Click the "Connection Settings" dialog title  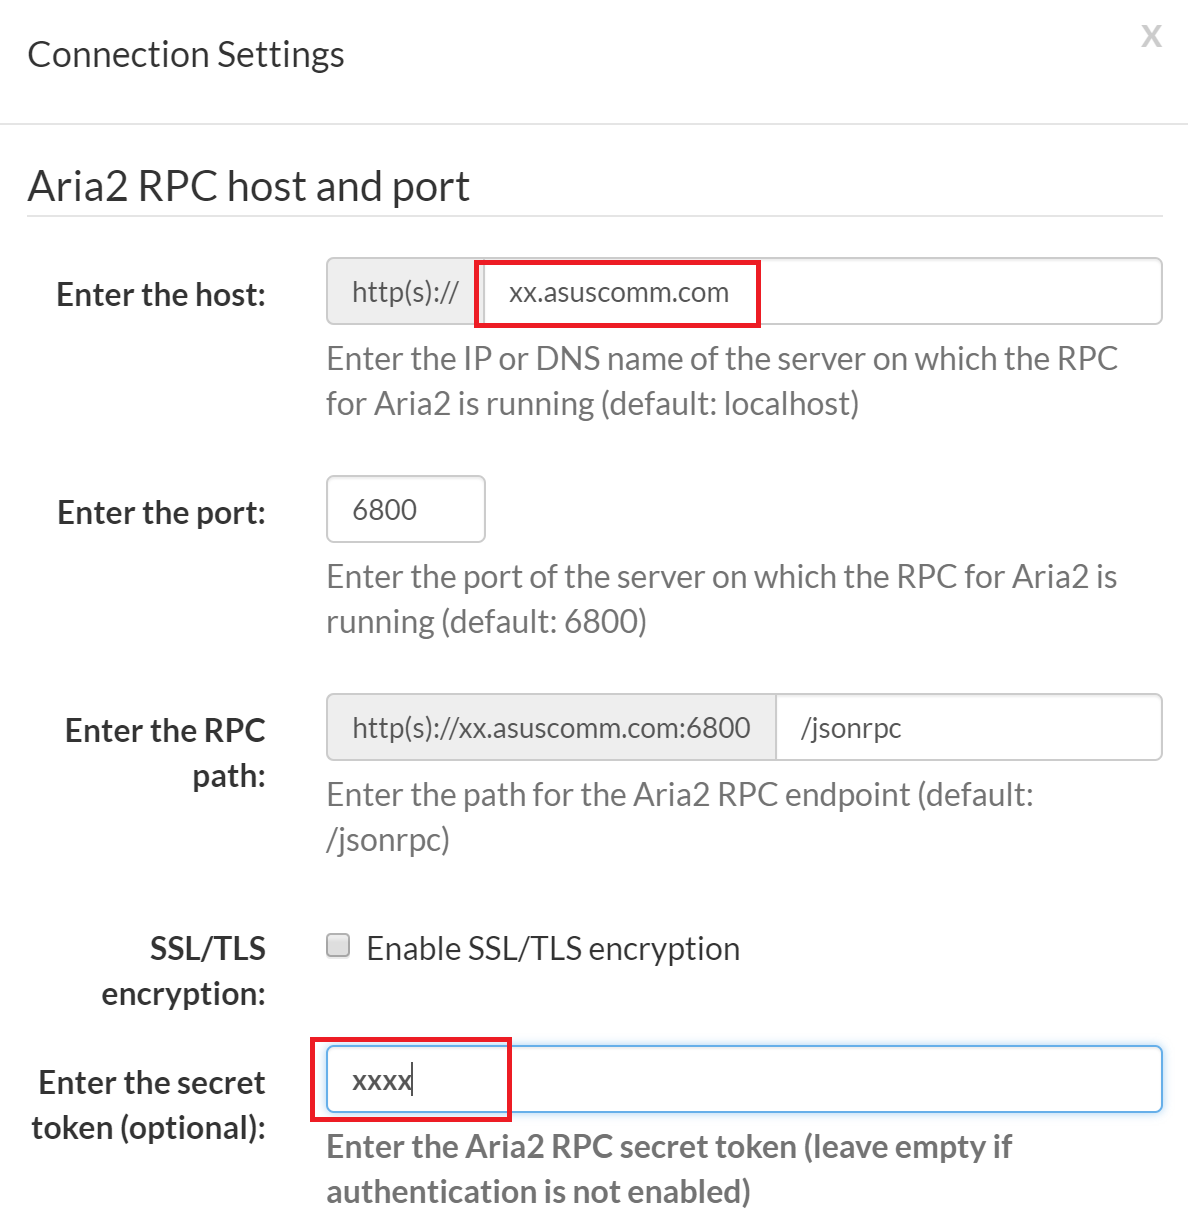[186, 55]
